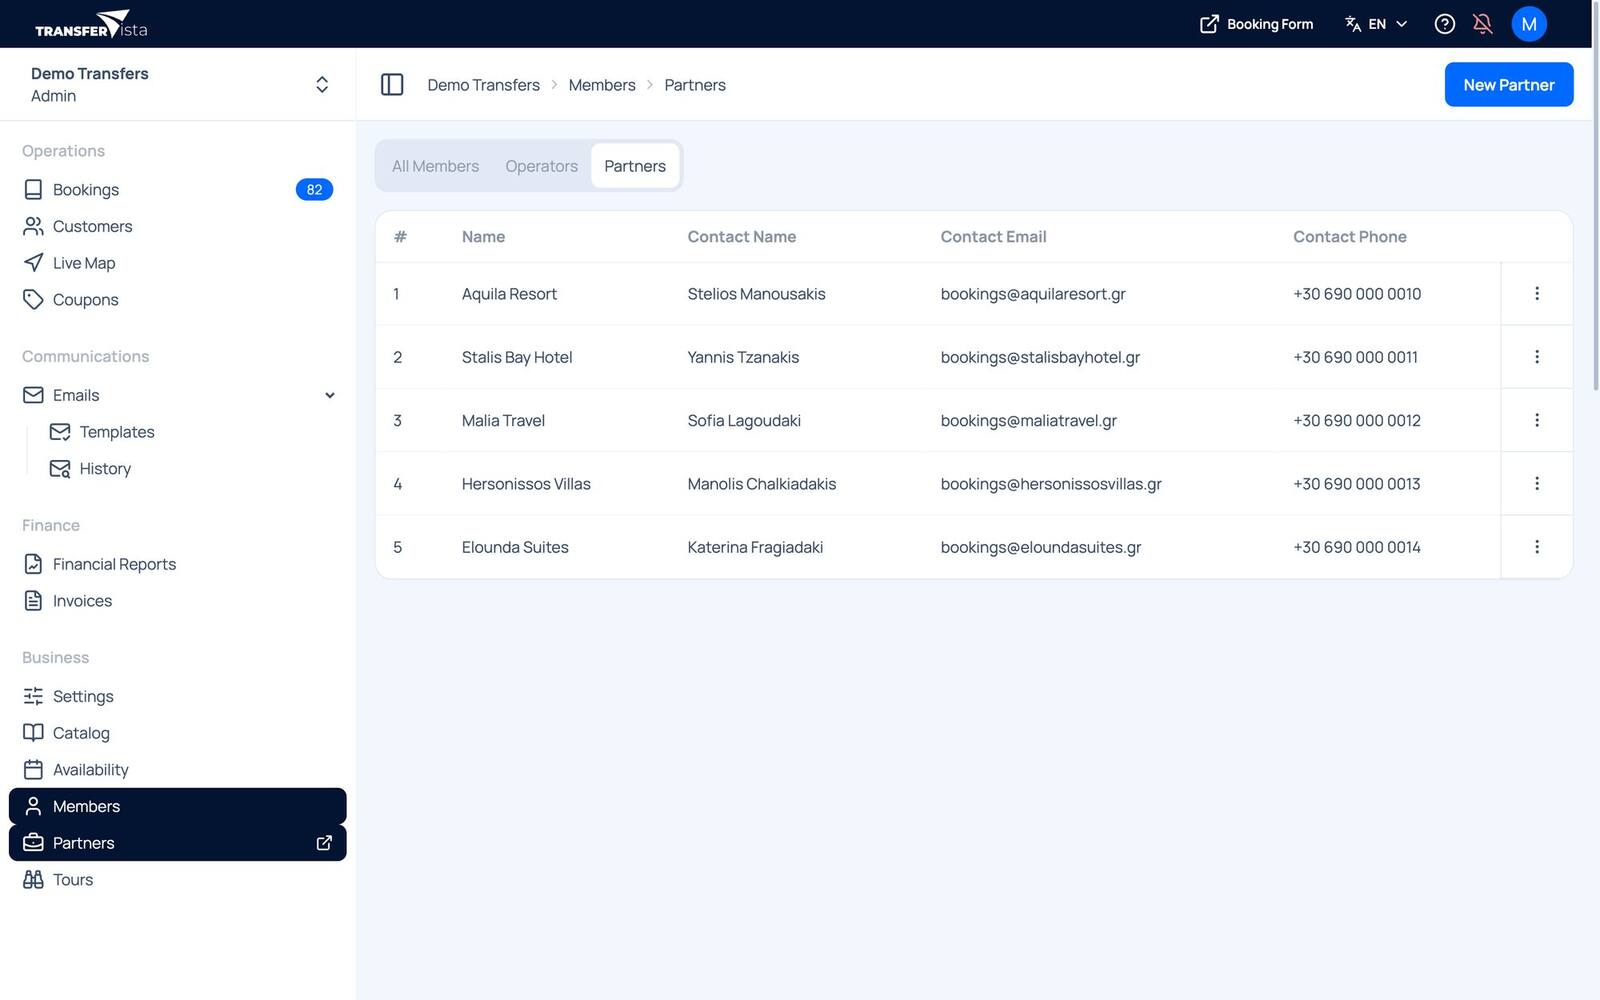Open Catalog in sidebar
This screenshot has height=1000, width=1600.
tap(178, 733)
